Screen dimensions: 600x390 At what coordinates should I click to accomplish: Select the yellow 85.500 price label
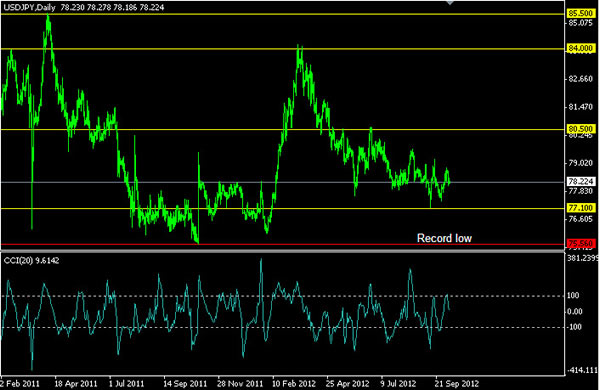(x=580, y=13)
